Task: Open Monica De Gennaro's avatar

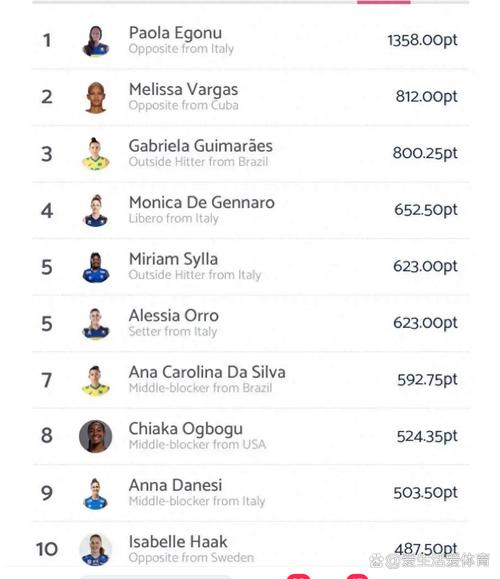Action: 96,210
